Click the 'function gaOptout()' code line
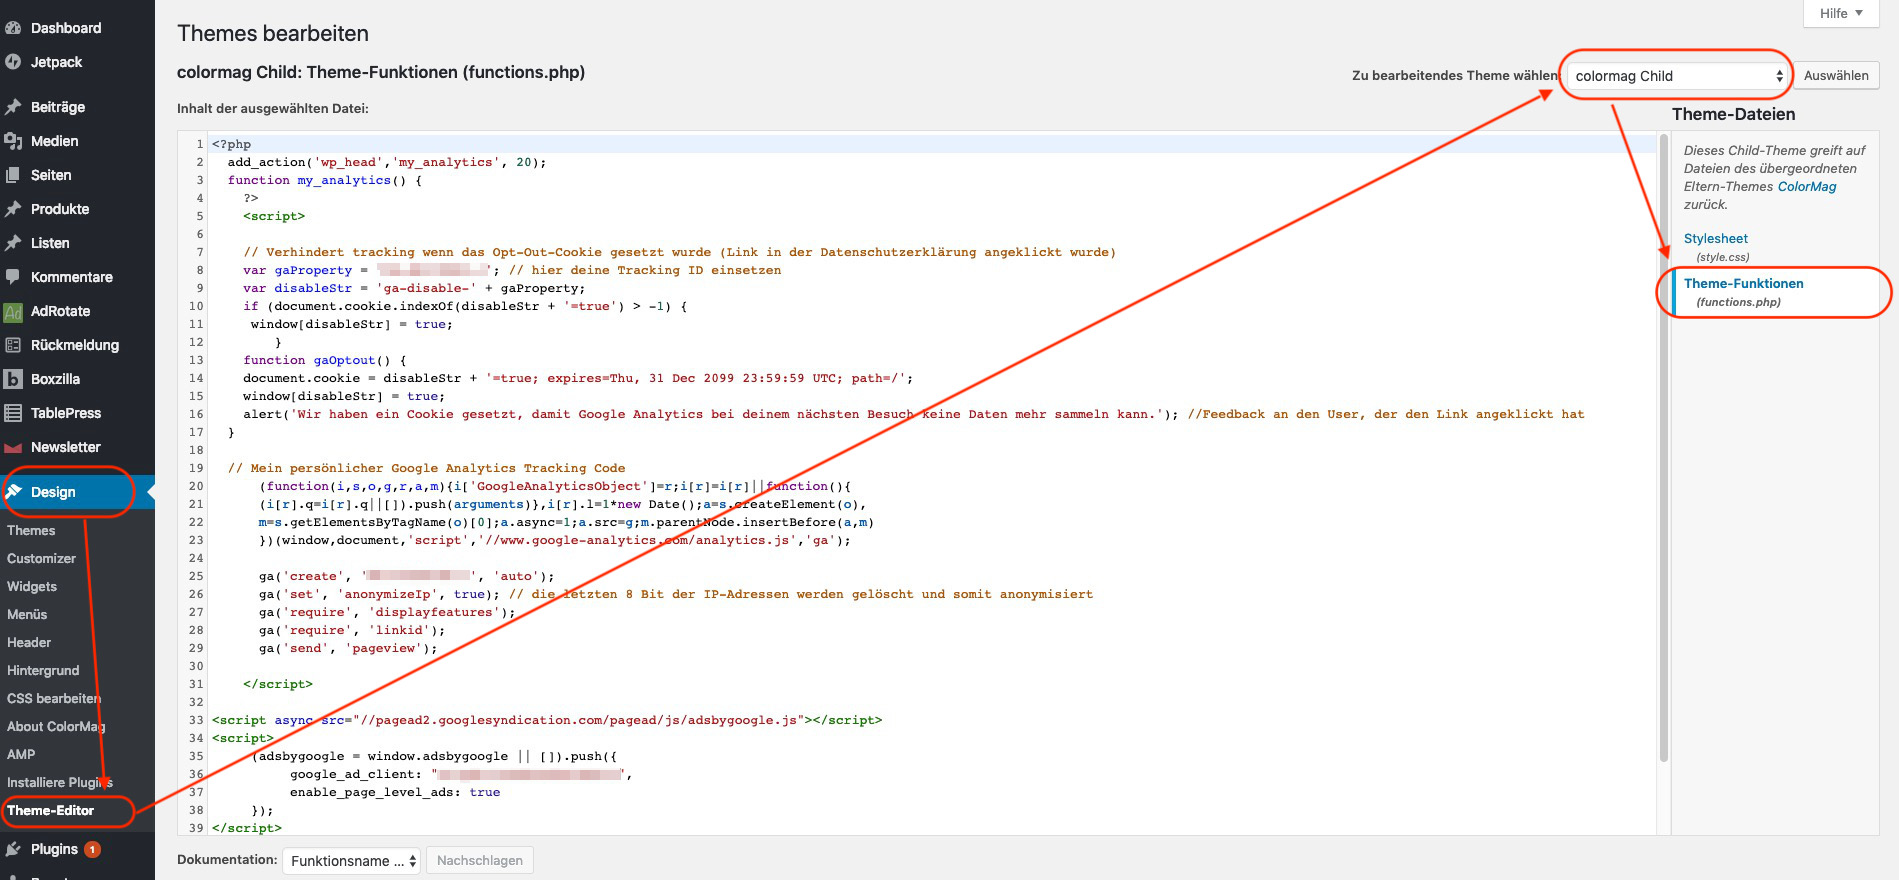 click(x=325, y=360)
